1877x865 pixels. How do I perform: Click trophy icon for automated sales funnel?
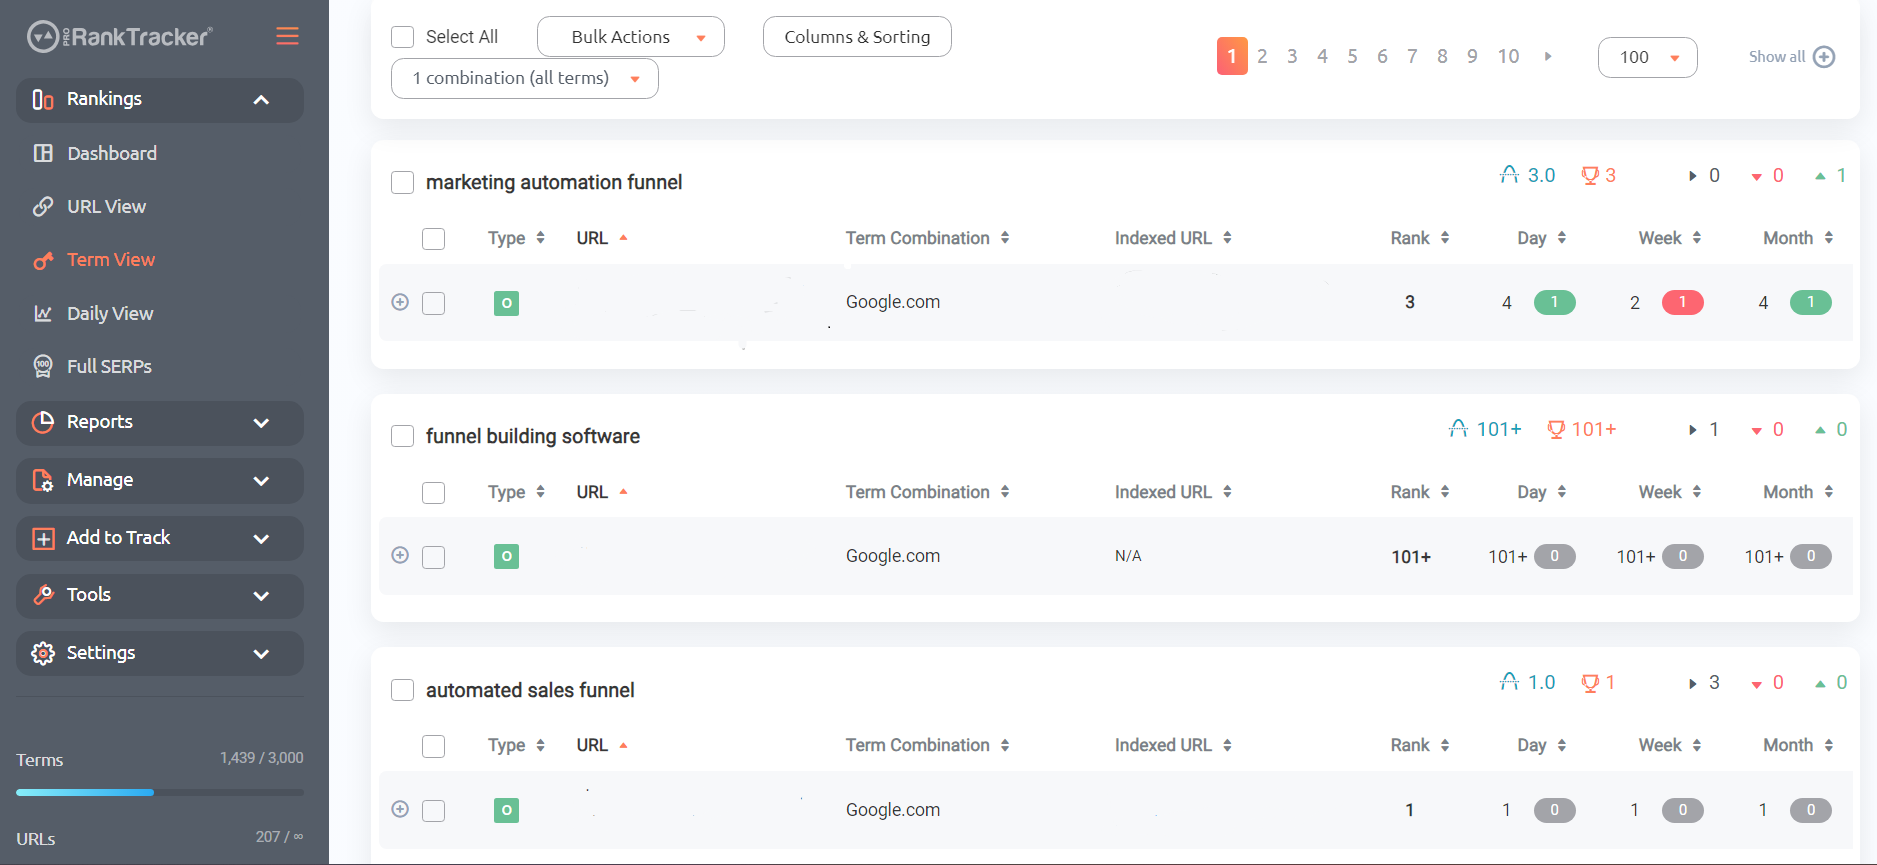point(1590,683)
